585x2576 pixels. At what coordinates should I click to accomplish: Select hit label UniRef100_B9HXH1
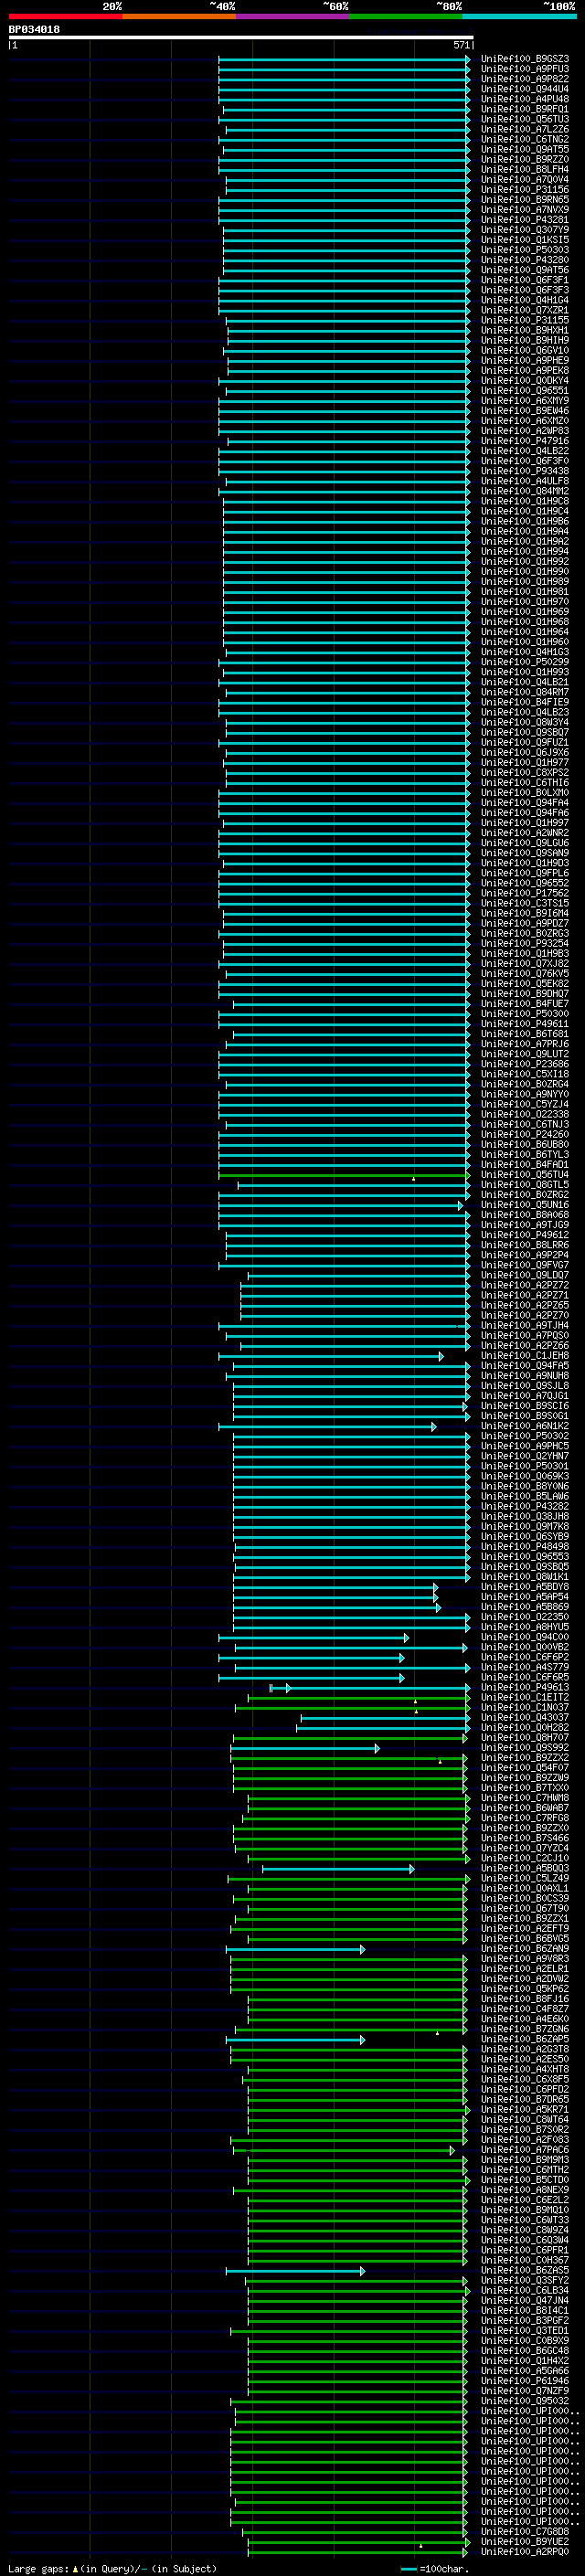(525, 330)
